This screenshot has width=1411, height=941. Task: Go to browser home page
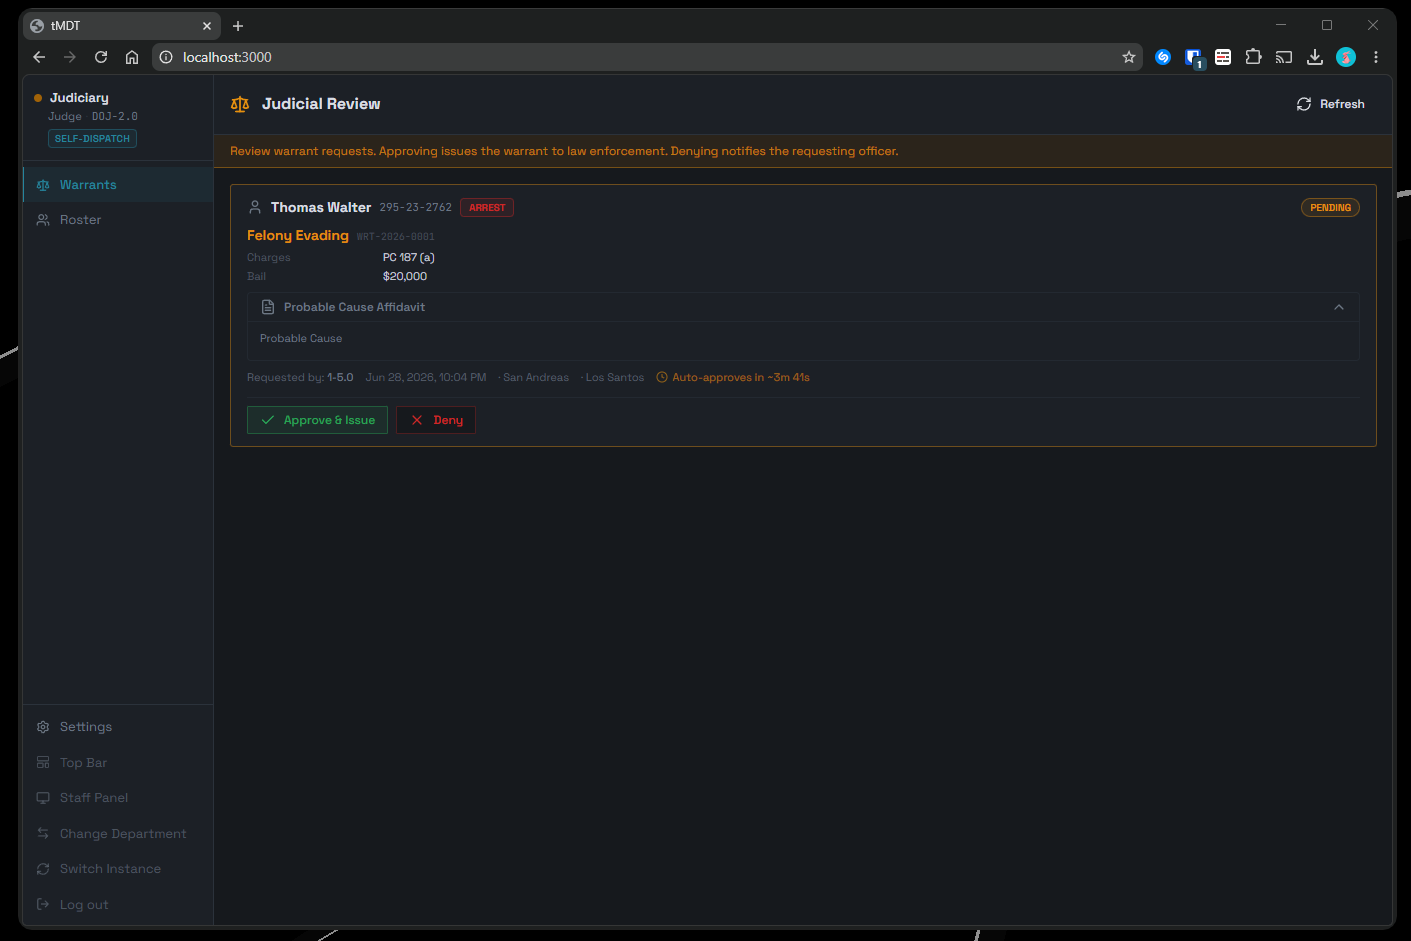pos(132,57)
